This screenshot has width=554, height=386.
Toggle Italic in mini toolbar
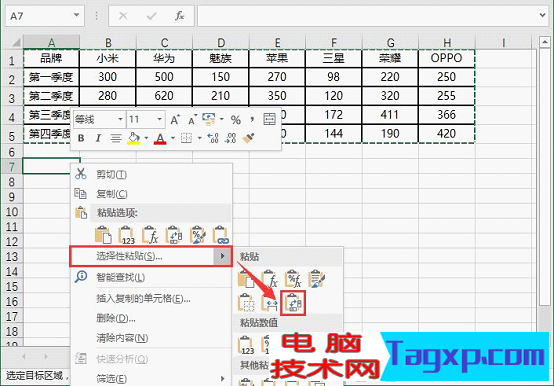[x=98, y=138]
